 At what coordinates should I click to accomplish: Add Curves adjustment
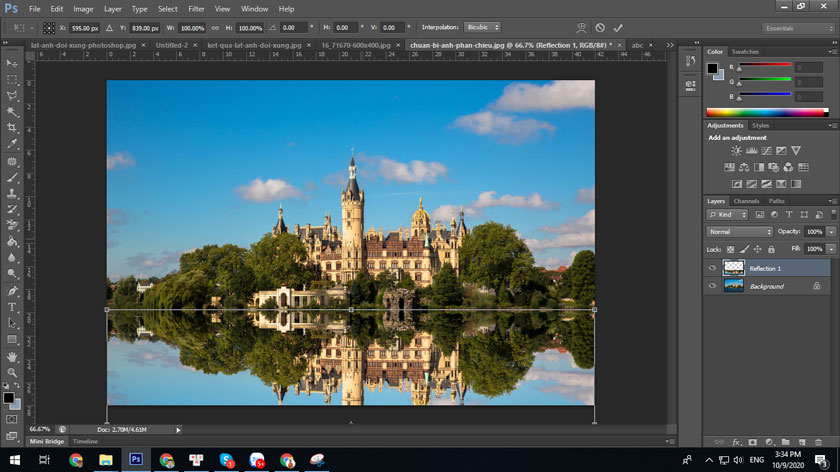[x=767, y=151]
